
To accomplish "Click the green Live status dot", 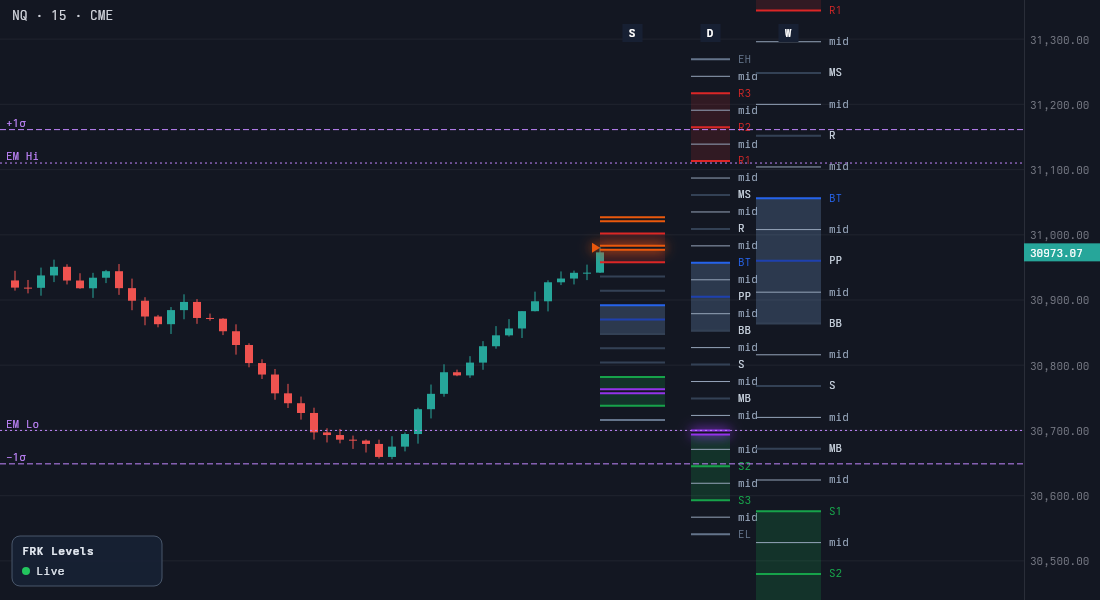I will (26, 571).
